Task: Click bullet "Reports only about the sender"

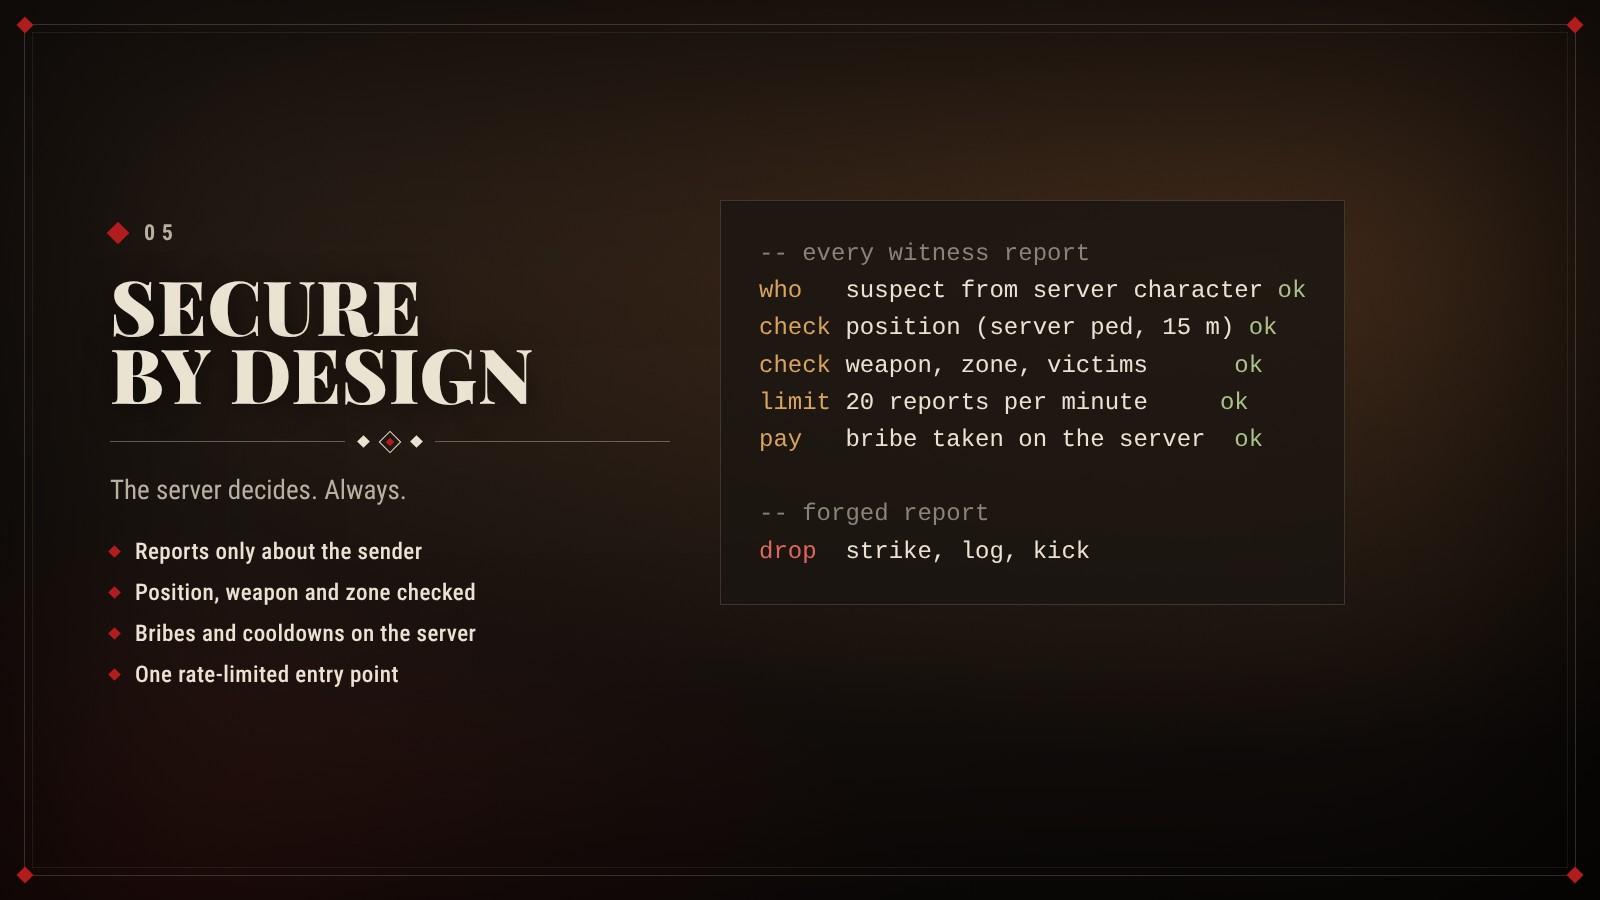Action: coord(278,552)
